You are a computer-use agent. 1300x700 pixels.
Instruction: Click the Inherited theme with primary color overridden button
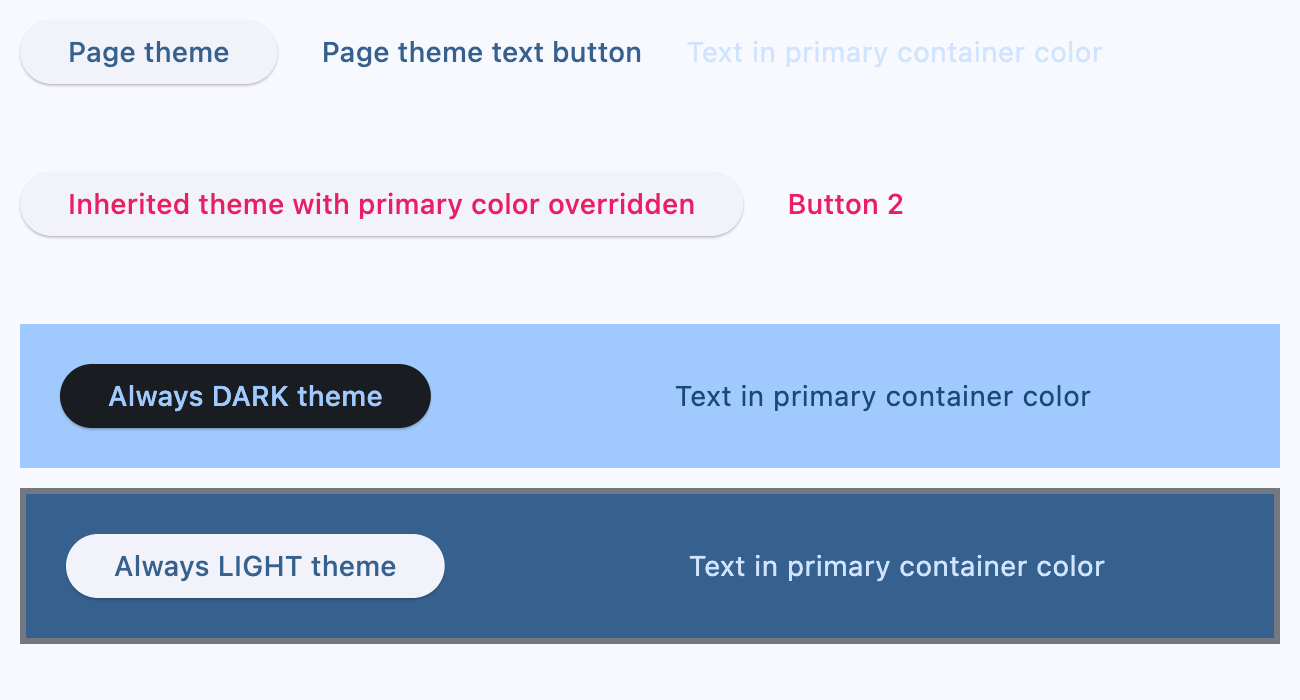pyautogui.click(x=380, y=204)
